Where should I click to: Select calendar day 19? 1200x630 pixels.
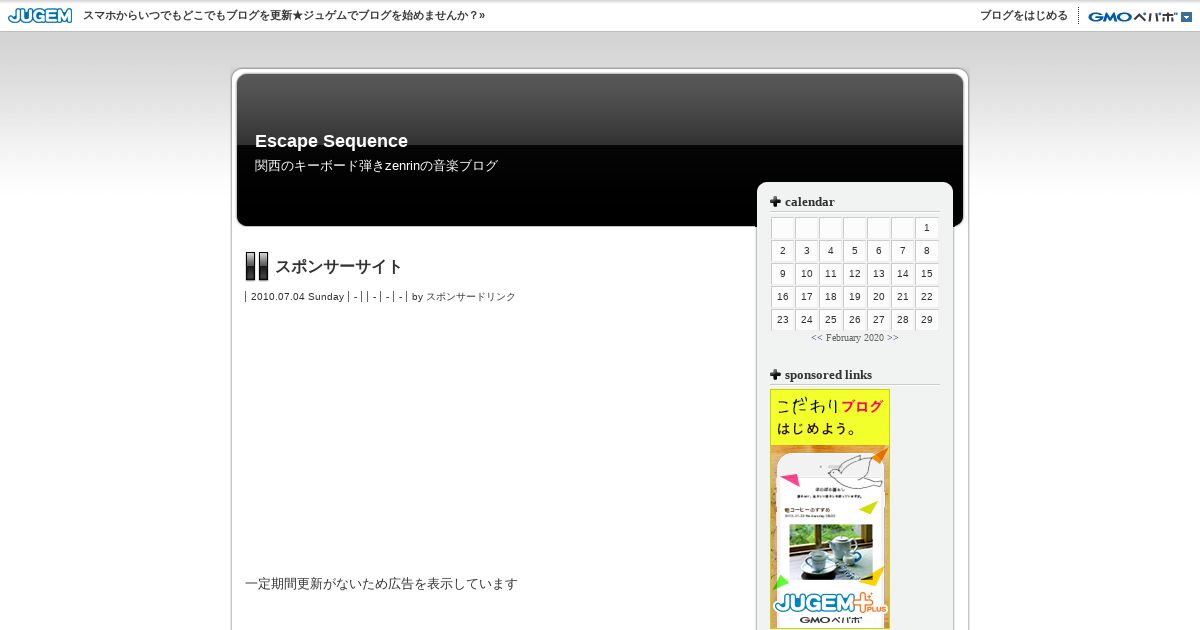(855, 297)
